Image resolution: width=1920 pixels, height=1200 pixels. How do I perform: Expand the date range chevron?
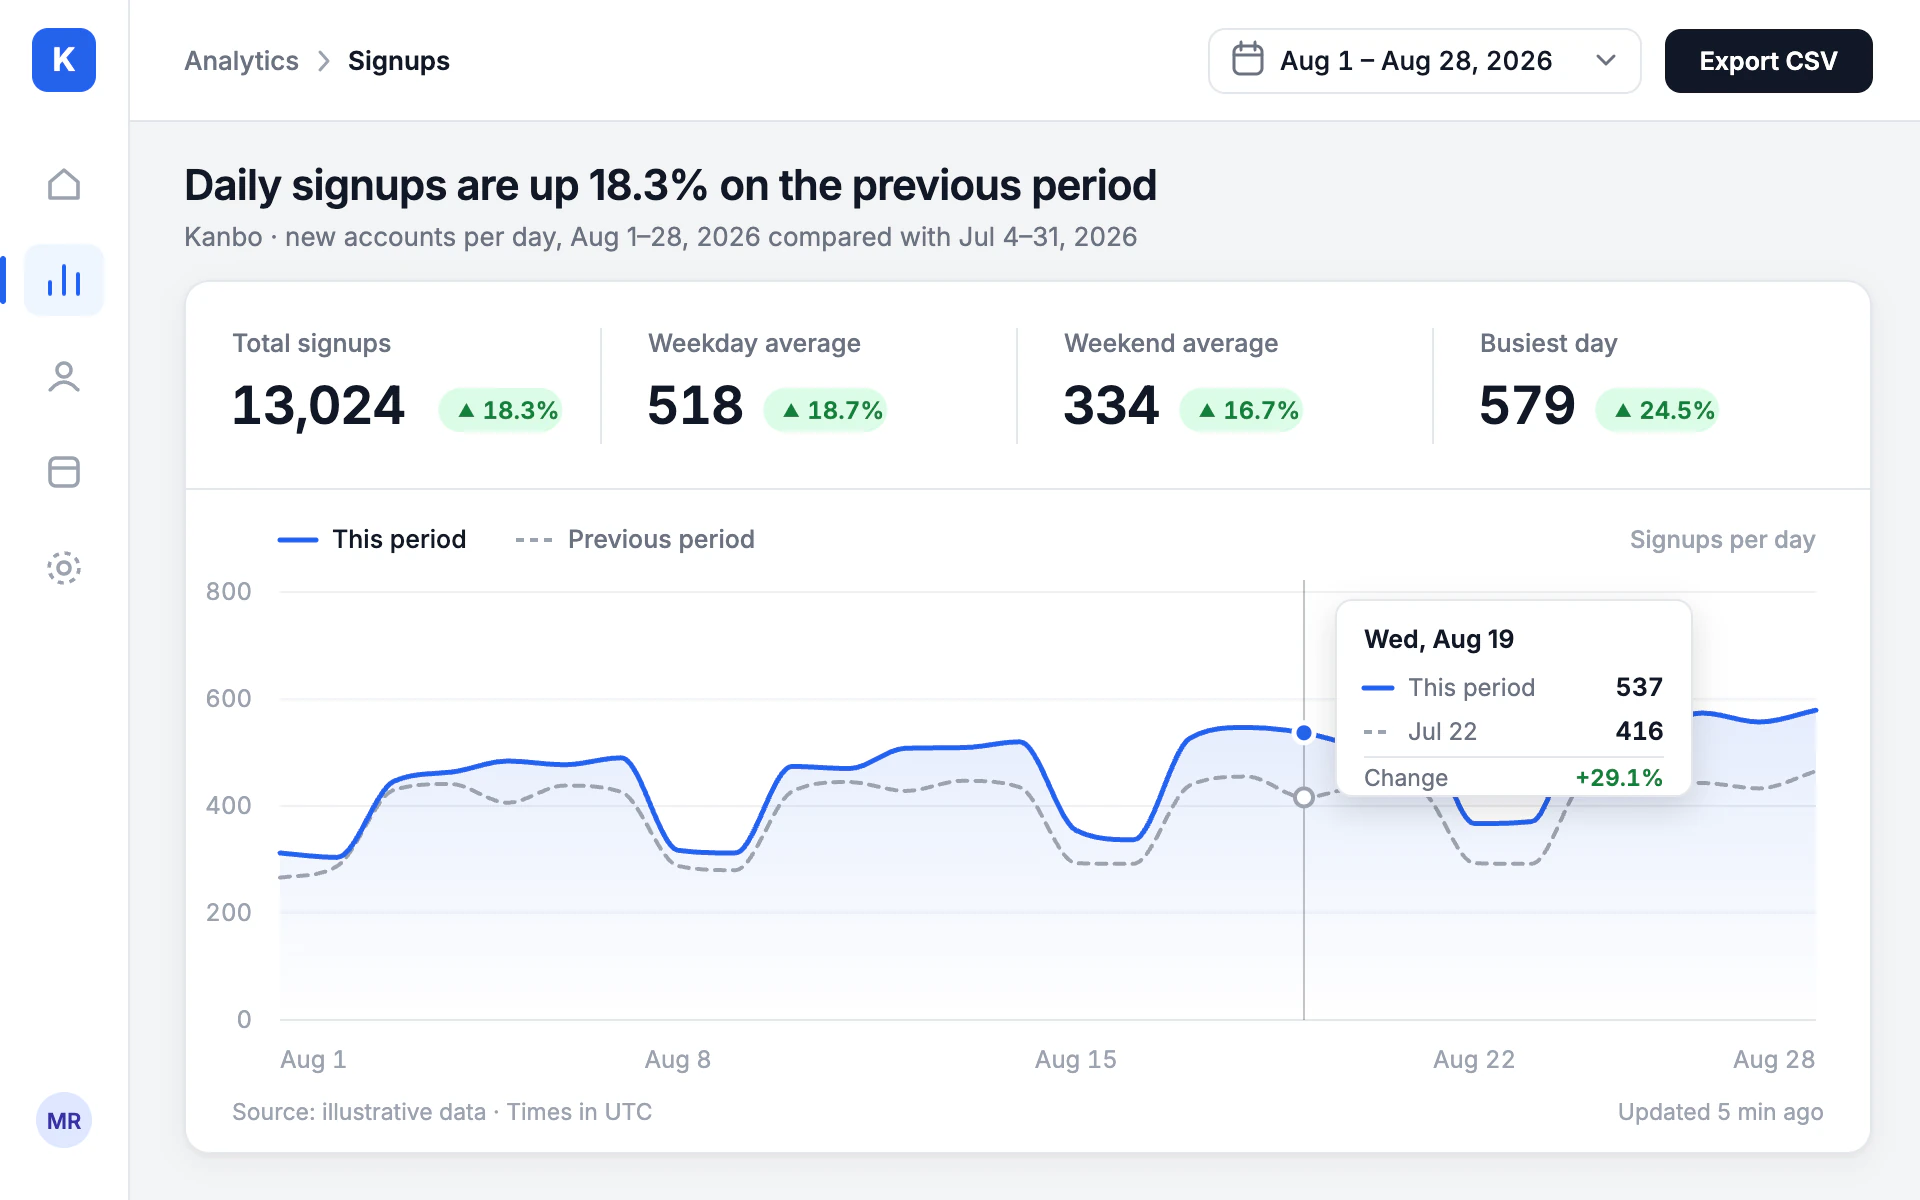pos(1606,60)
